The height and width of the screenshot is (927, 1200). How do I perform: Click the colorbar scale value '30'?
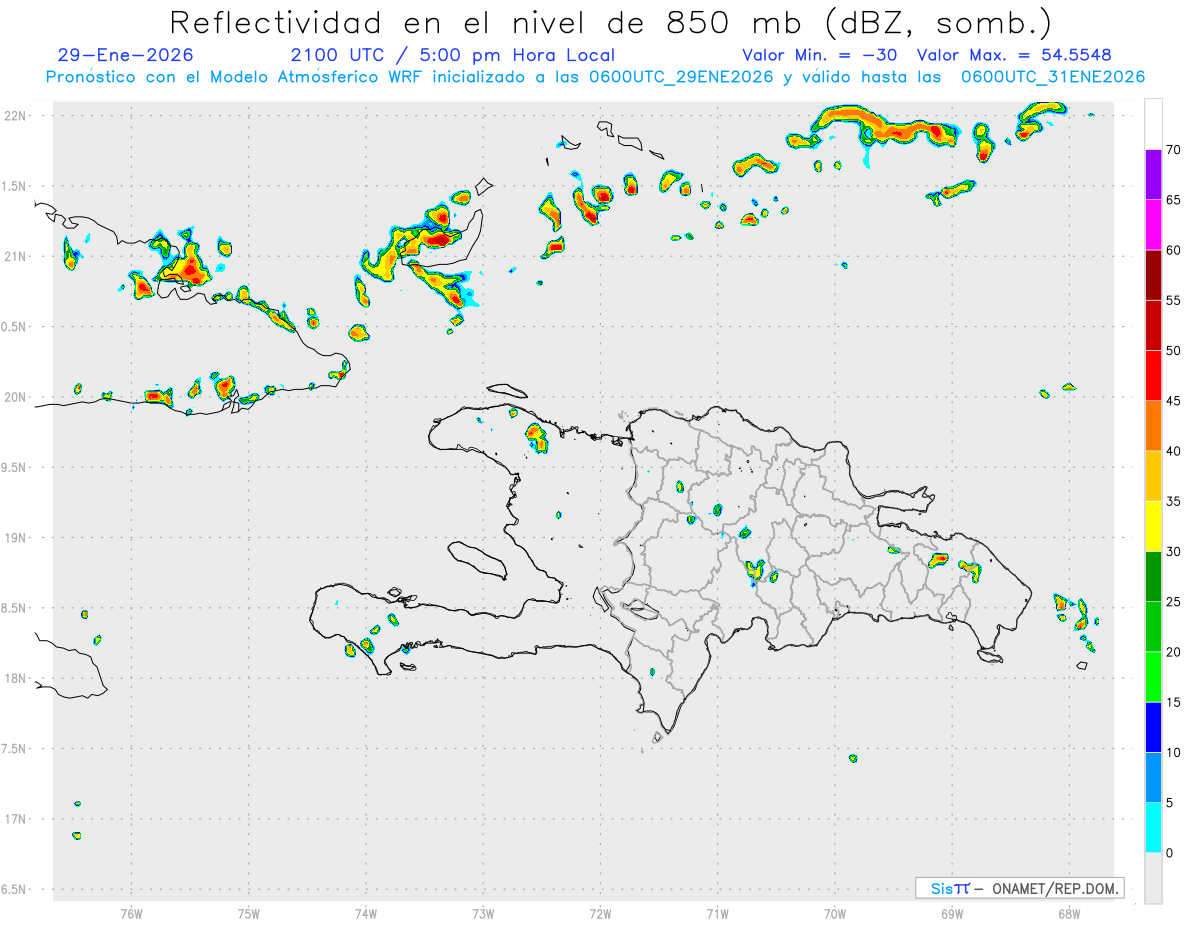click(x=1174, y=552)
